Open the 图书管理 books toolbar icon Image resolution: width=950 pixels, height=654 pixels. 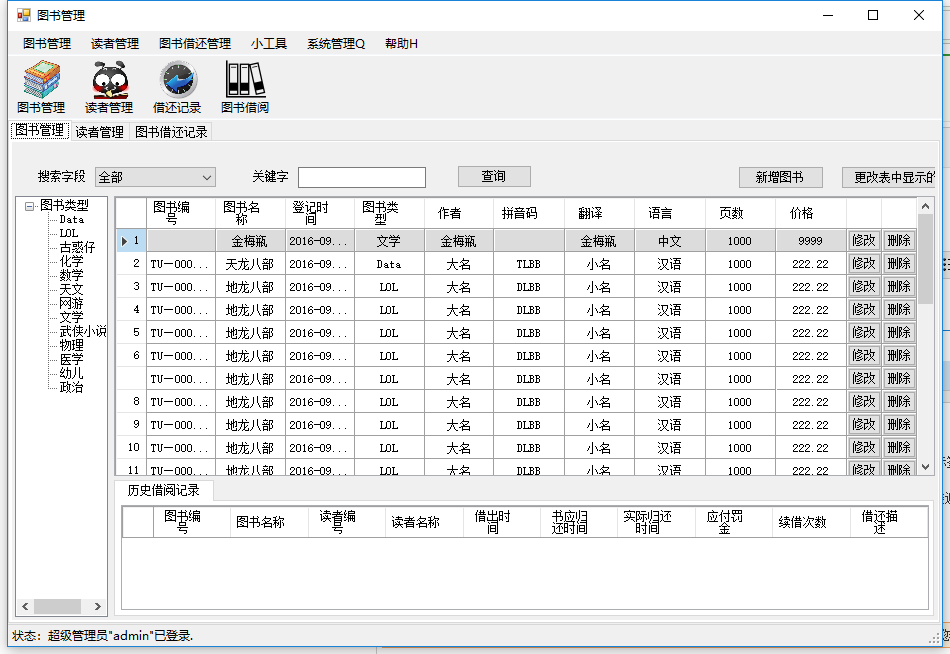41,87
